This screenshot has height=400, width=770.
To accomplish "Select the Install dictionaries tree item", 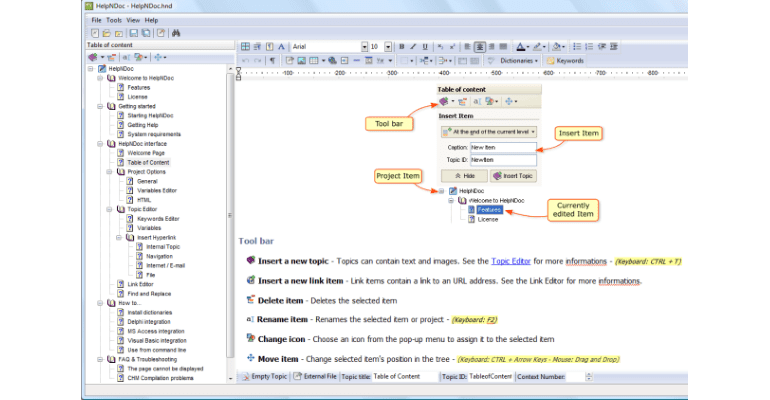I will 149,313.
